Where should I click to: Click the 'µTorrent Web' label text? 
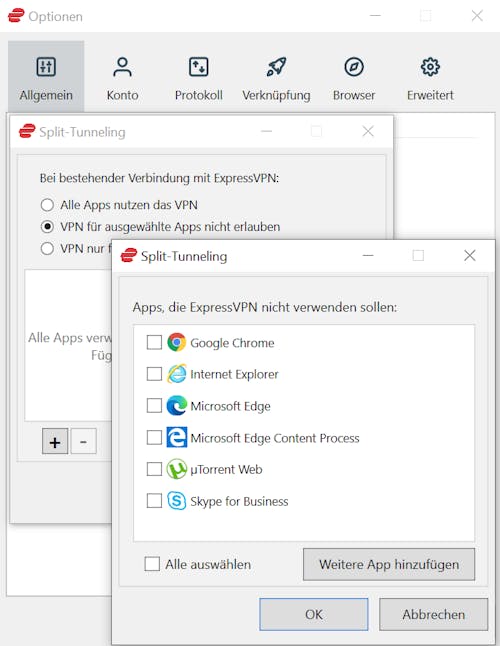click(x=226, y=469)
